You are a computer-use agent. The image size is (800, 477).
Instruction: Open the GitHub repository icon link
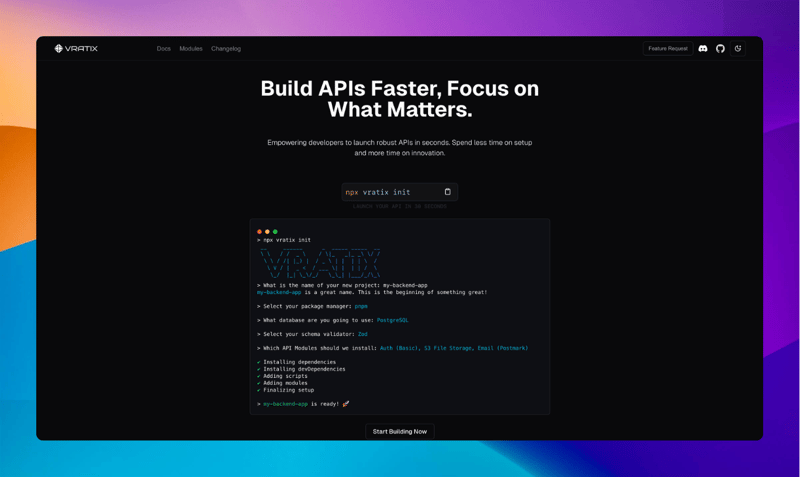click(720, 48)
